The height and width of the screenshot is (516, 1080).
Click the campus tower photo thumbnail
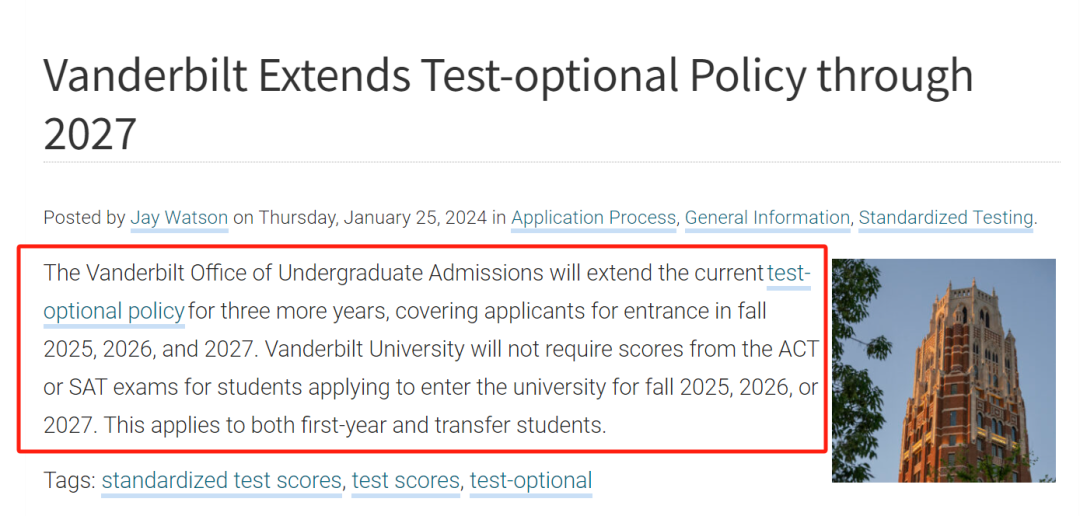[944, 370]
